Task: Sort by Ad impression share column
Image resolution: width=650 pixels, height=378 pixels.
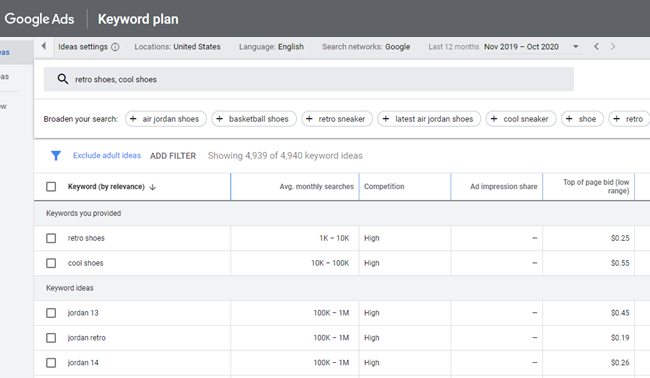Action: coord(504,187)
